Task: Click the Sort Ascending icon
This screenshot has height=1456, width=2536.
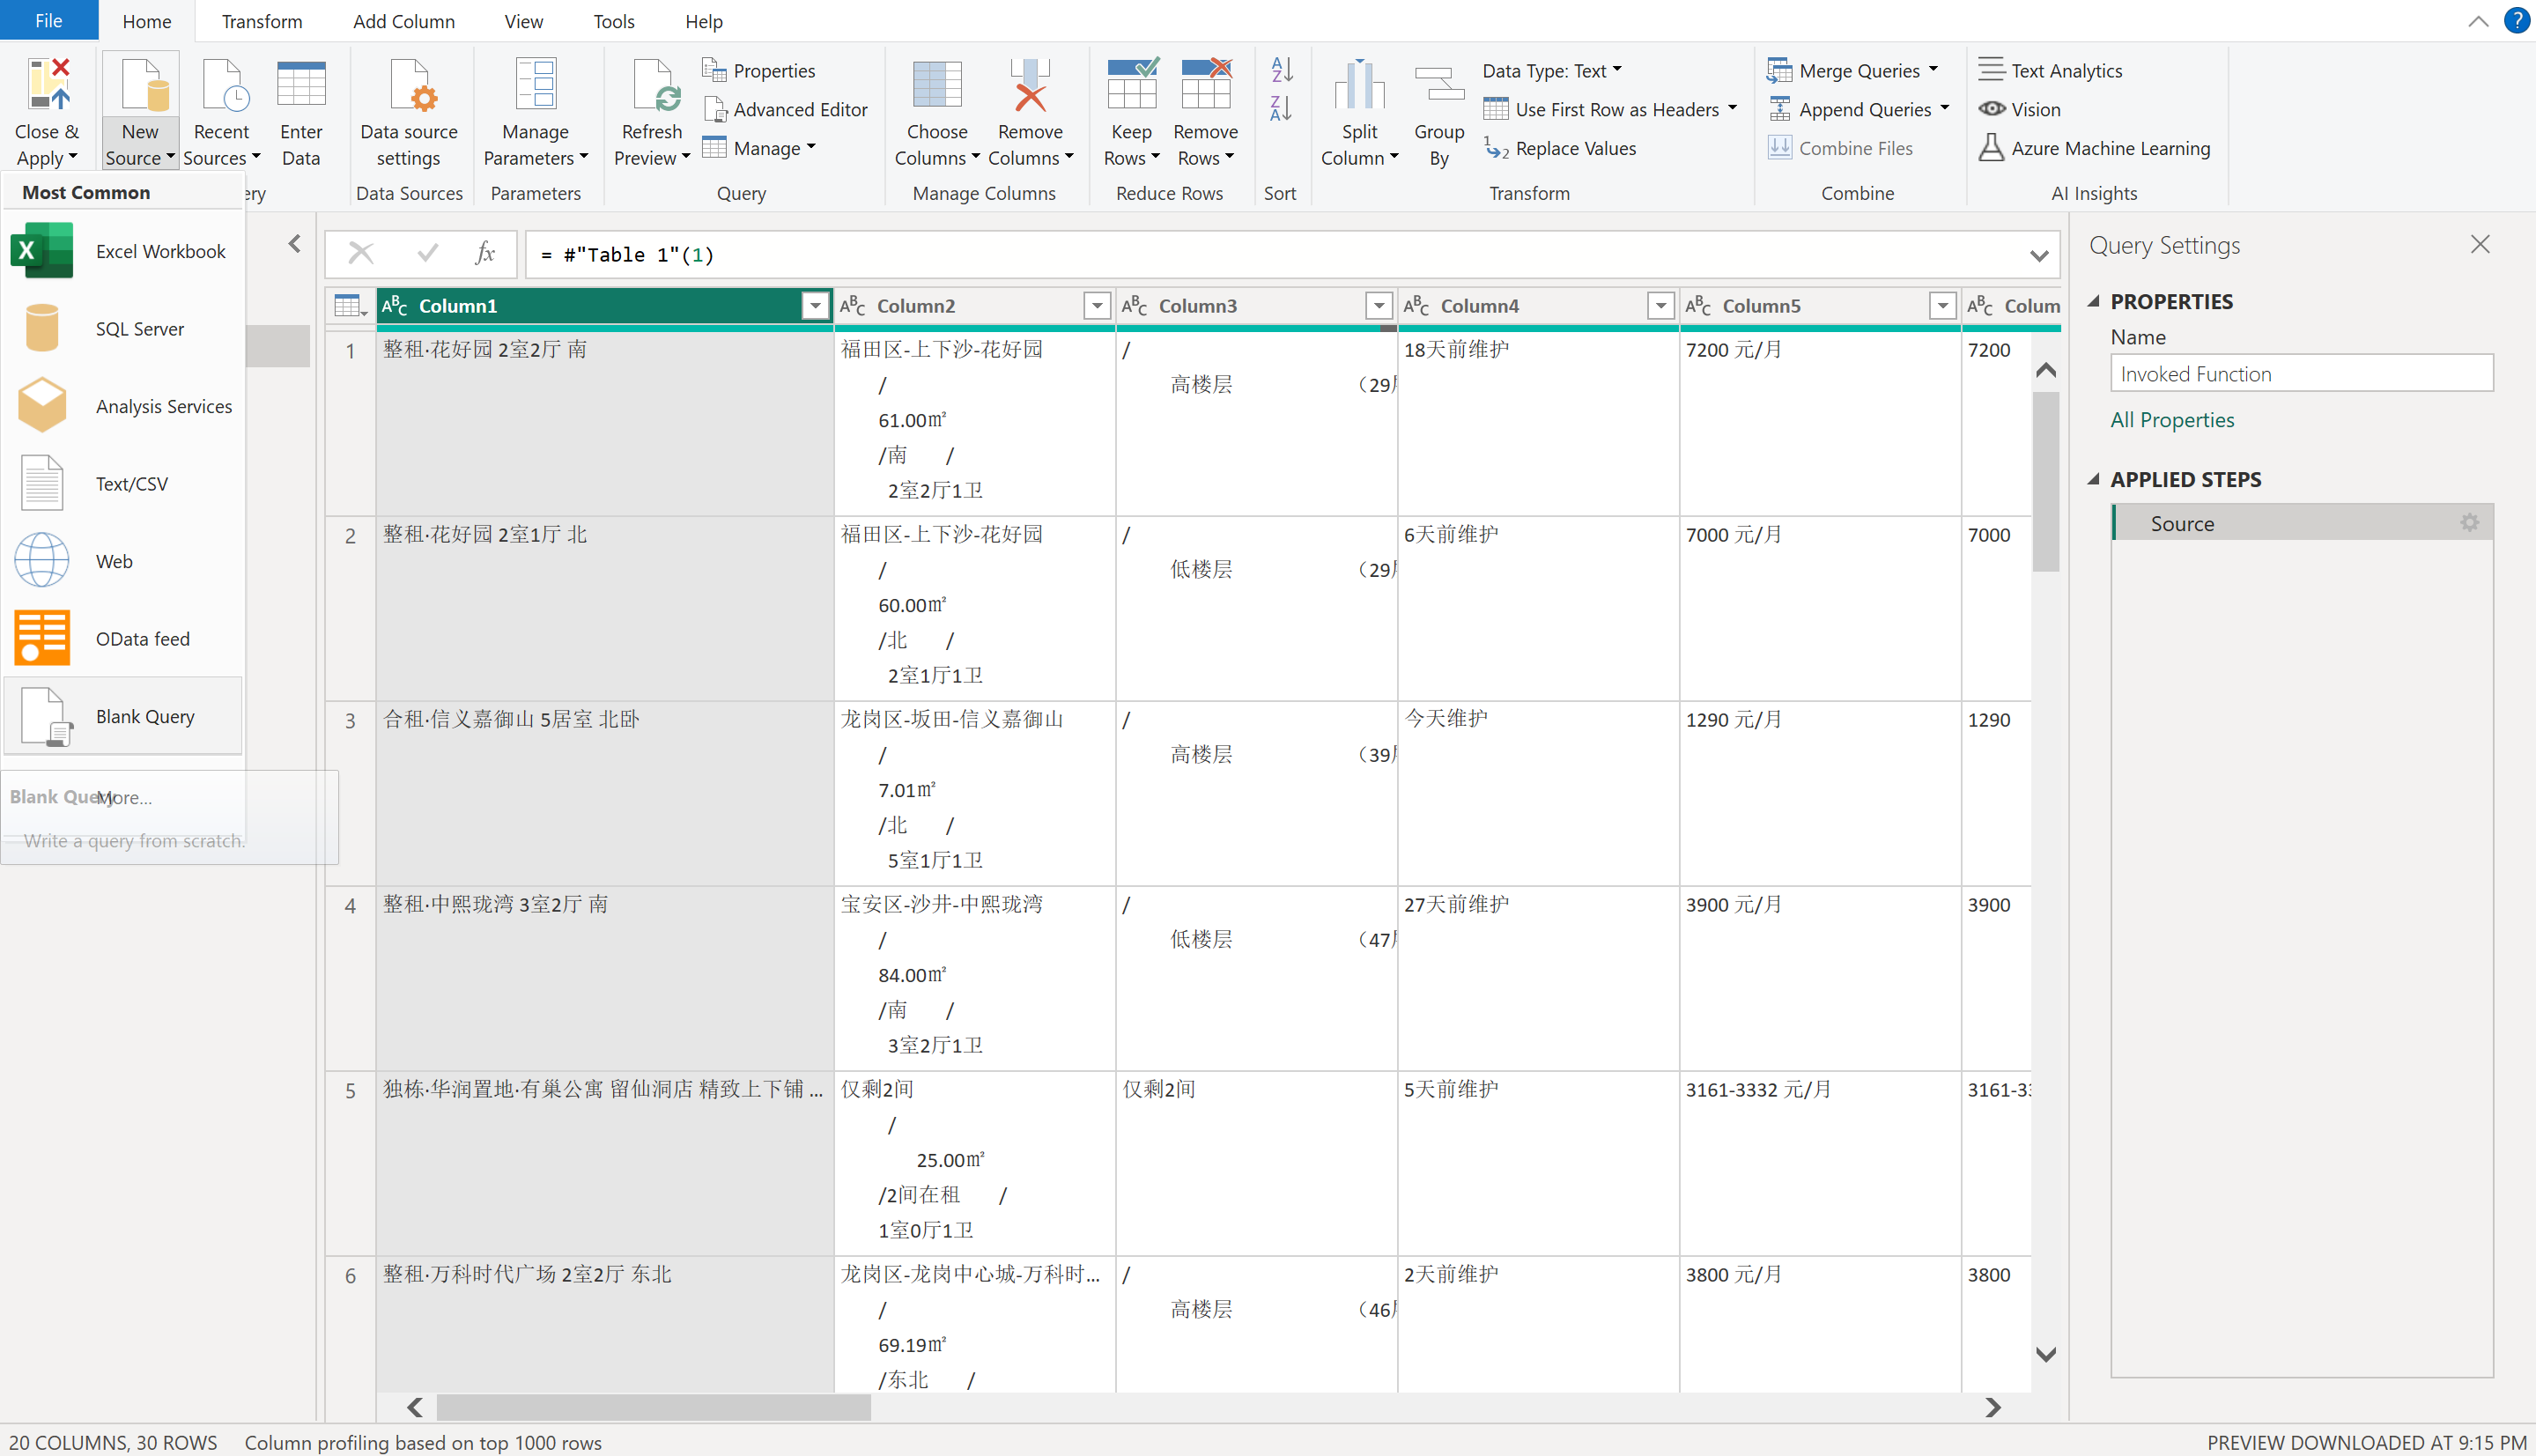Action: pyautogui.click(x=1281, y=70)
